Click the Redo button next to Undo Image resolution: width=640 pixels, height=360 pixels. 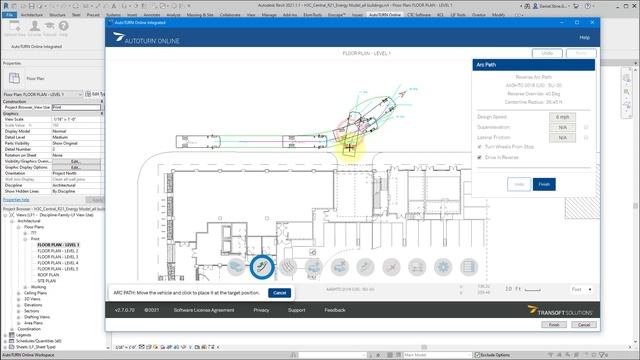[x=581, y=53]
